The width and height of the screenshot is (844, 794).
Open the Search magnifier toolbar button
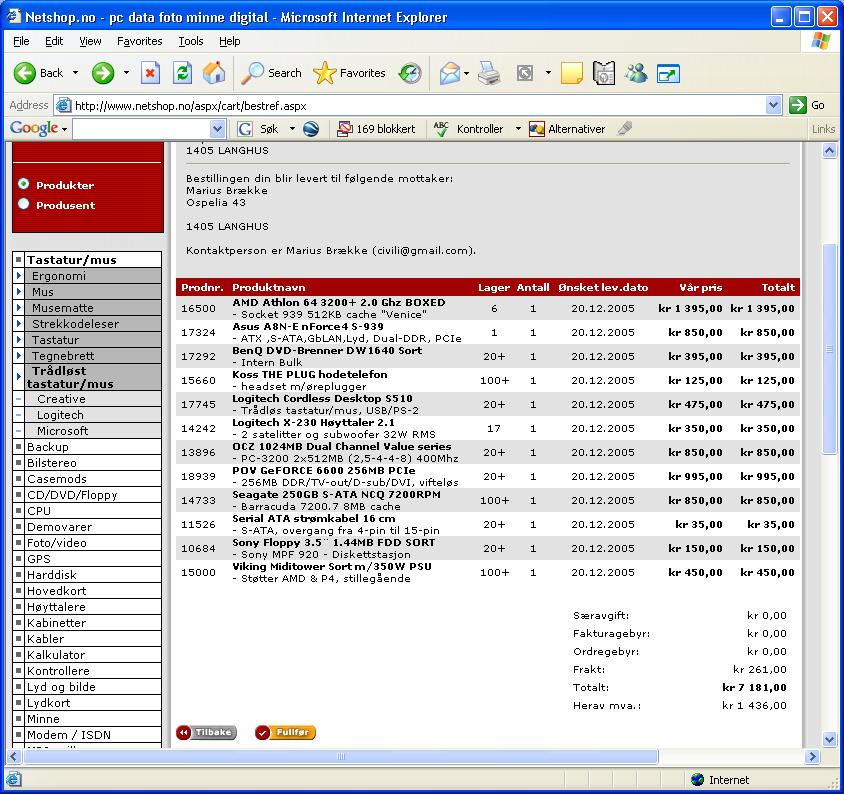tap(271, 73)
